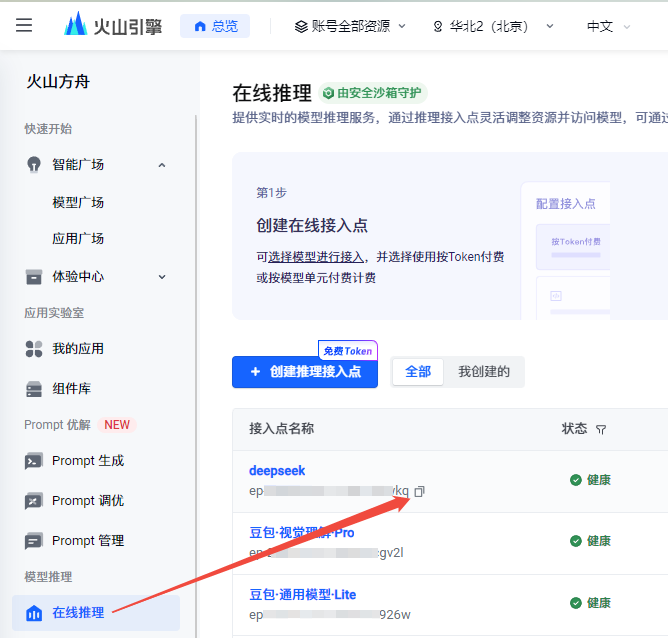Click the NEW badge beside Prompt 优解
Screen dimensions: 668x638
(117, 425)
